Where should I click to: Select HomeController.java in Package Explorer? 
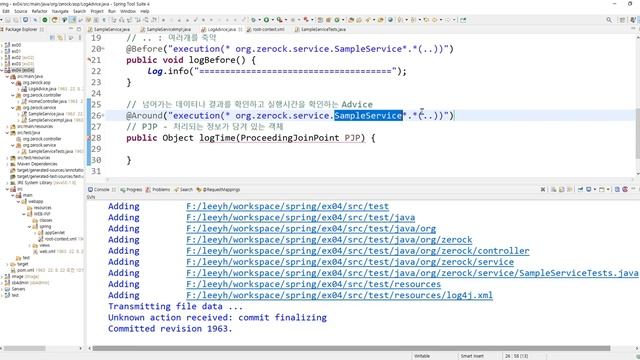tap(47, 101)
